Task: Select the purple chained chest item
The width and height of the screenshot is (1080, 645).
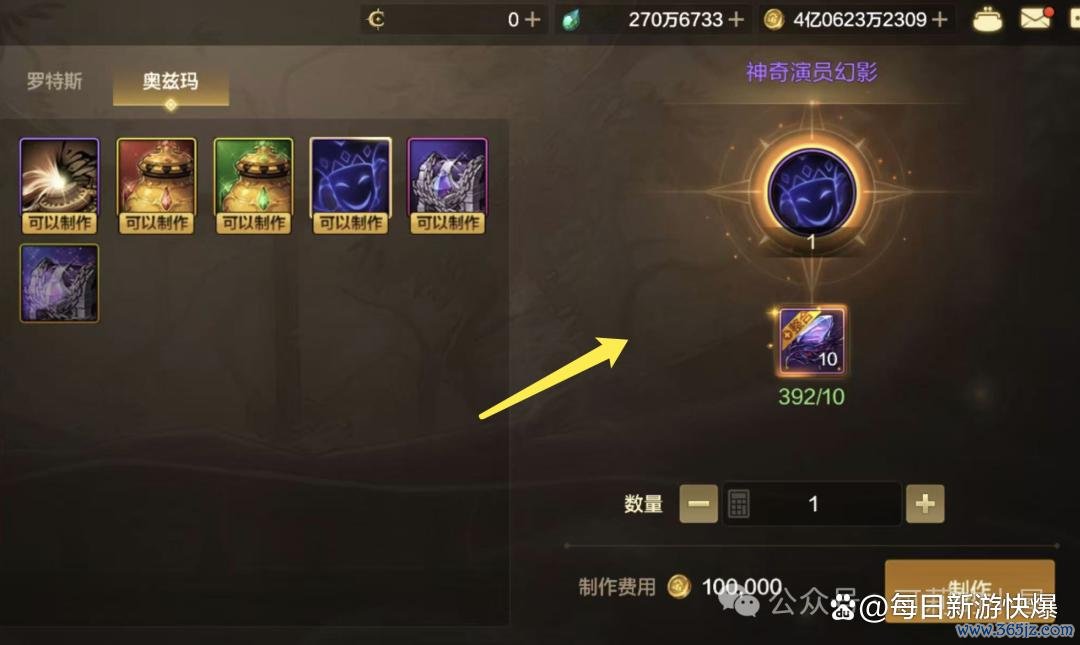Action: pos(448,185)
